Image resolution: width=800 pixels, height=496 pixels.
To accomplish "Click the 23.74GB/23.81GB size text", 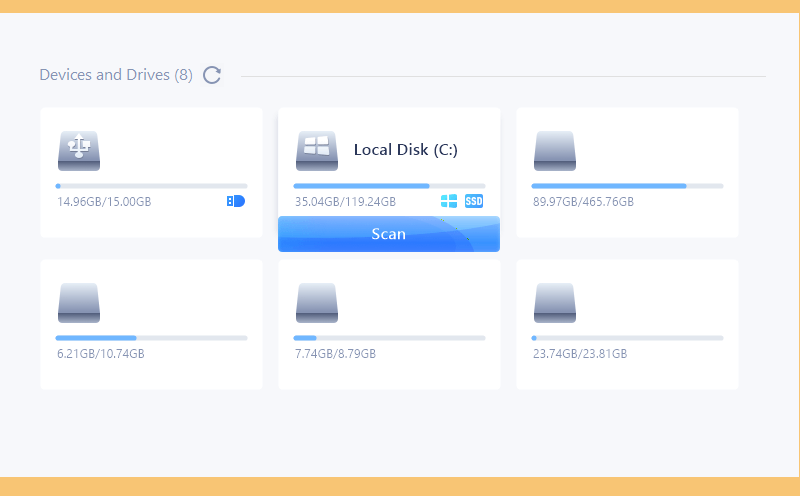I will click(580, 354).
